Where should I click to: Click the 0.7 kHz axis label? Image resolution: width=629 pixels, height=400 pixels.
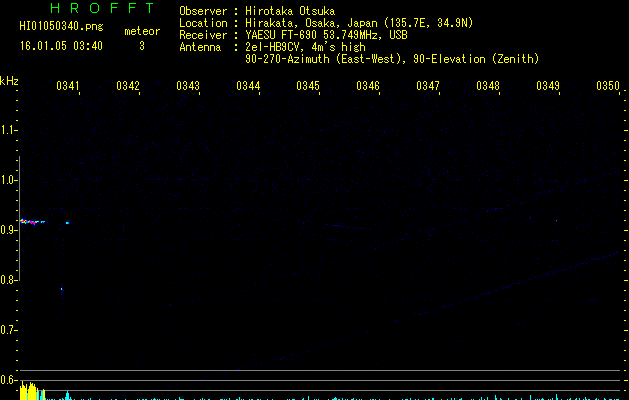click(8, 330)
